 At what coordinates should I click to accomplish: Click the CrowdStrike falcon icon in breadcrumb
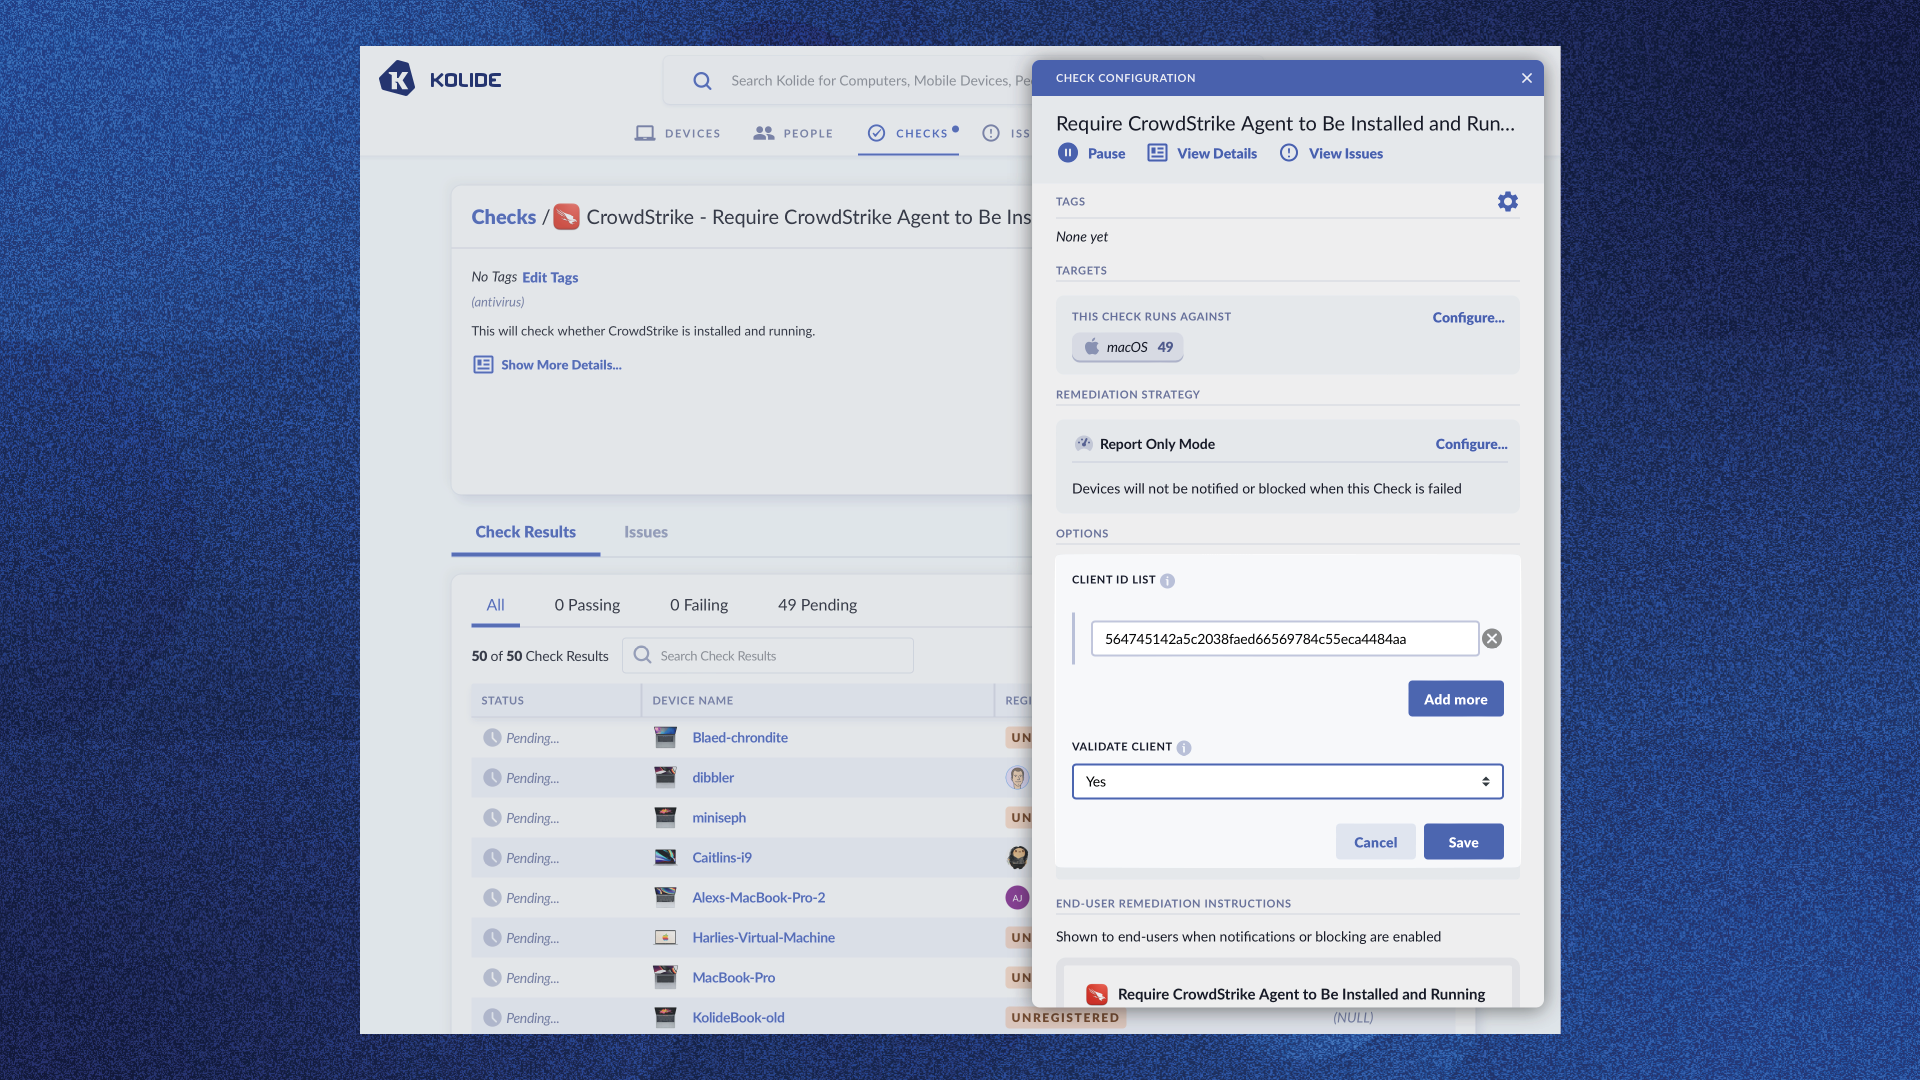click(x=566, y=217)
